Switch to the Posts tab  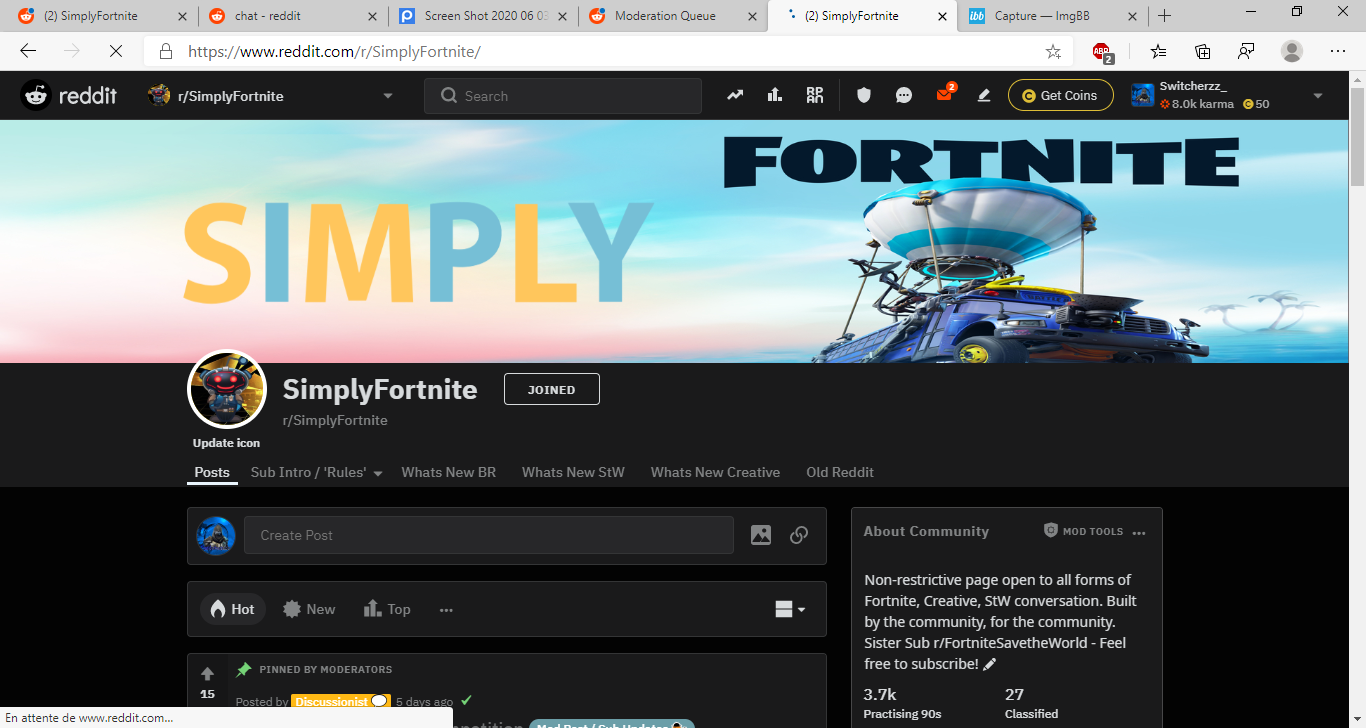(x=212, y=472)
